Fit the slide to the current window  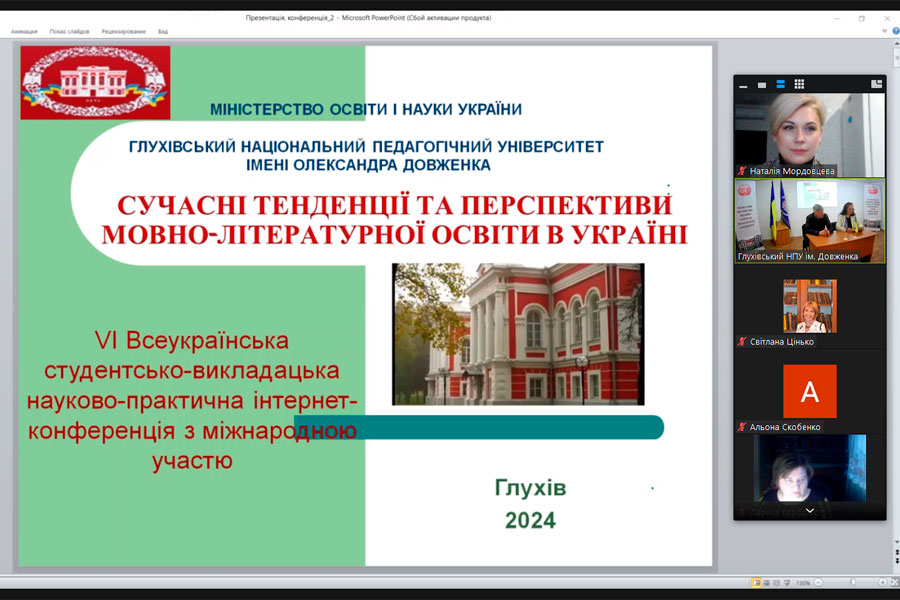894,583
